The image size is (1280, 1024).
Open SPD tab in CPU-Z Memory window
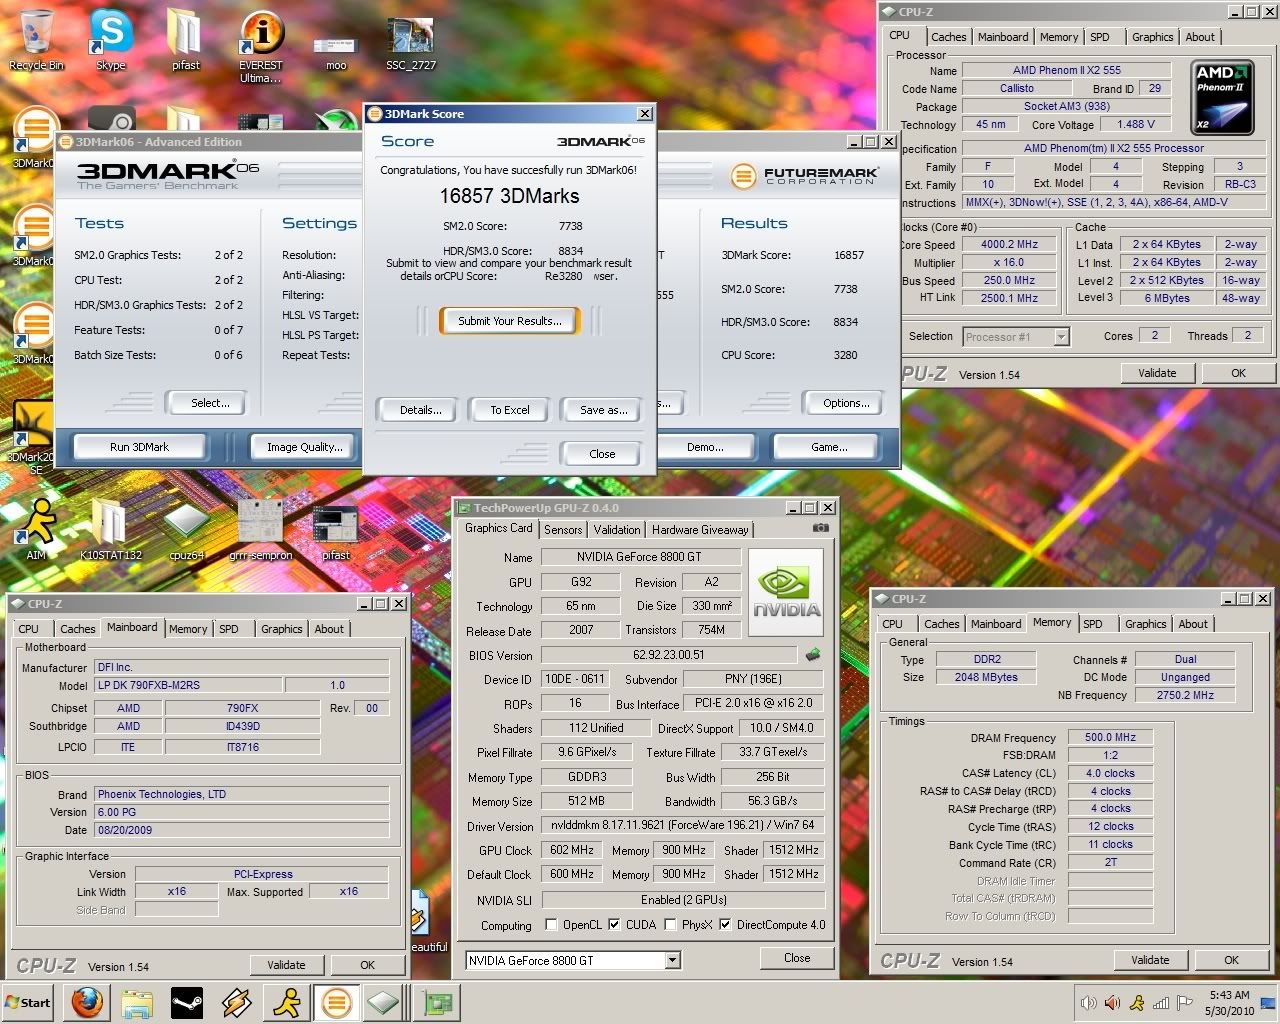point(1093,624)
